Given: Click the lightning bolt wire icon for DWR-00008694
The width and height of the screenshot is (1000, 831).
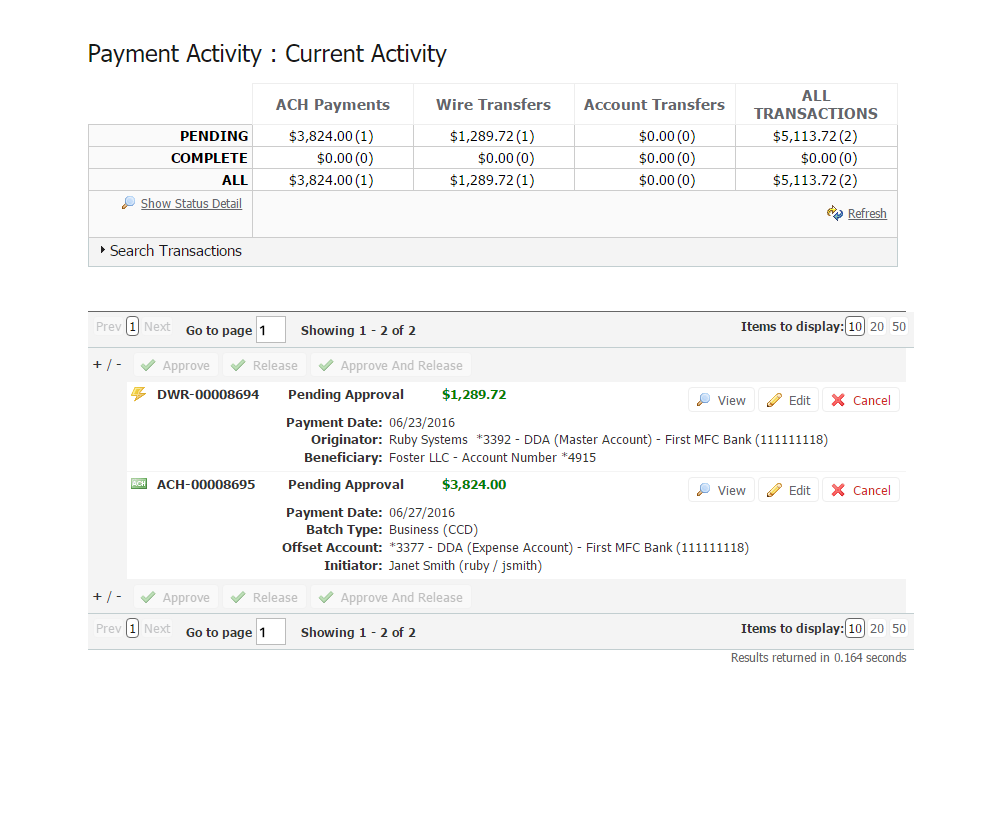Looking at the screenshot, I should pyautogui.click(x=139, y=395).
